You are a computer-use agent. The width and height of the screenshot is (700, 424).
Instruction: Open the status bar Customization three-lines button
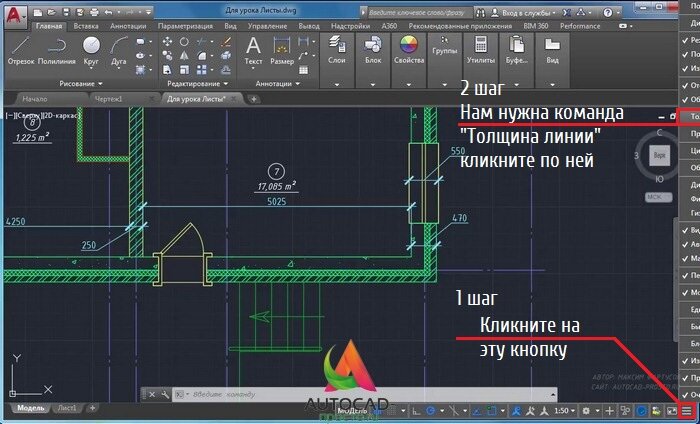[687, 411]
